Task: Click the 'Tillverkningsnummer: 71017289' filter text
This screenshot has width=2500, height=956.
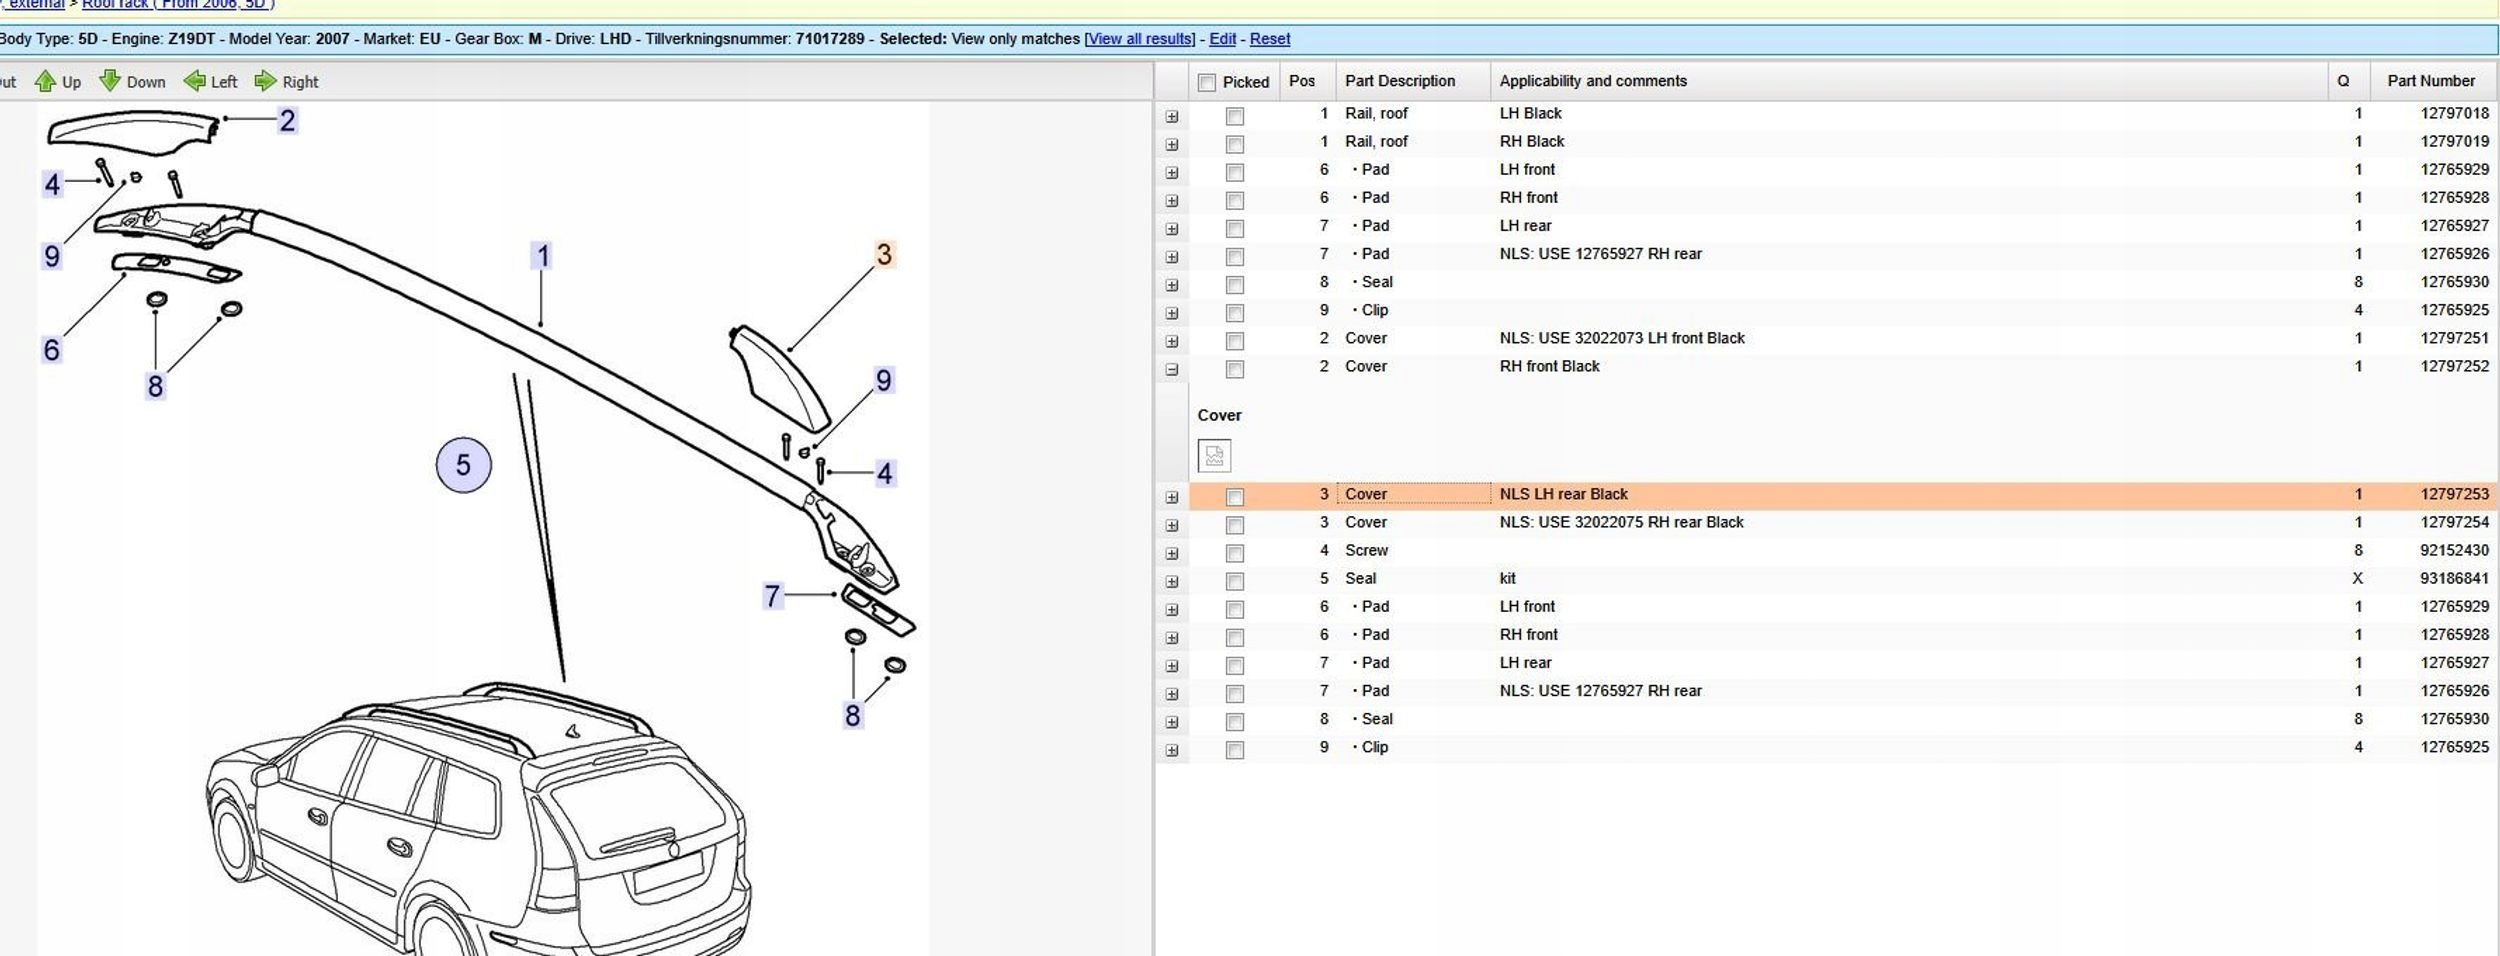Action: click(x=754, y=39)
